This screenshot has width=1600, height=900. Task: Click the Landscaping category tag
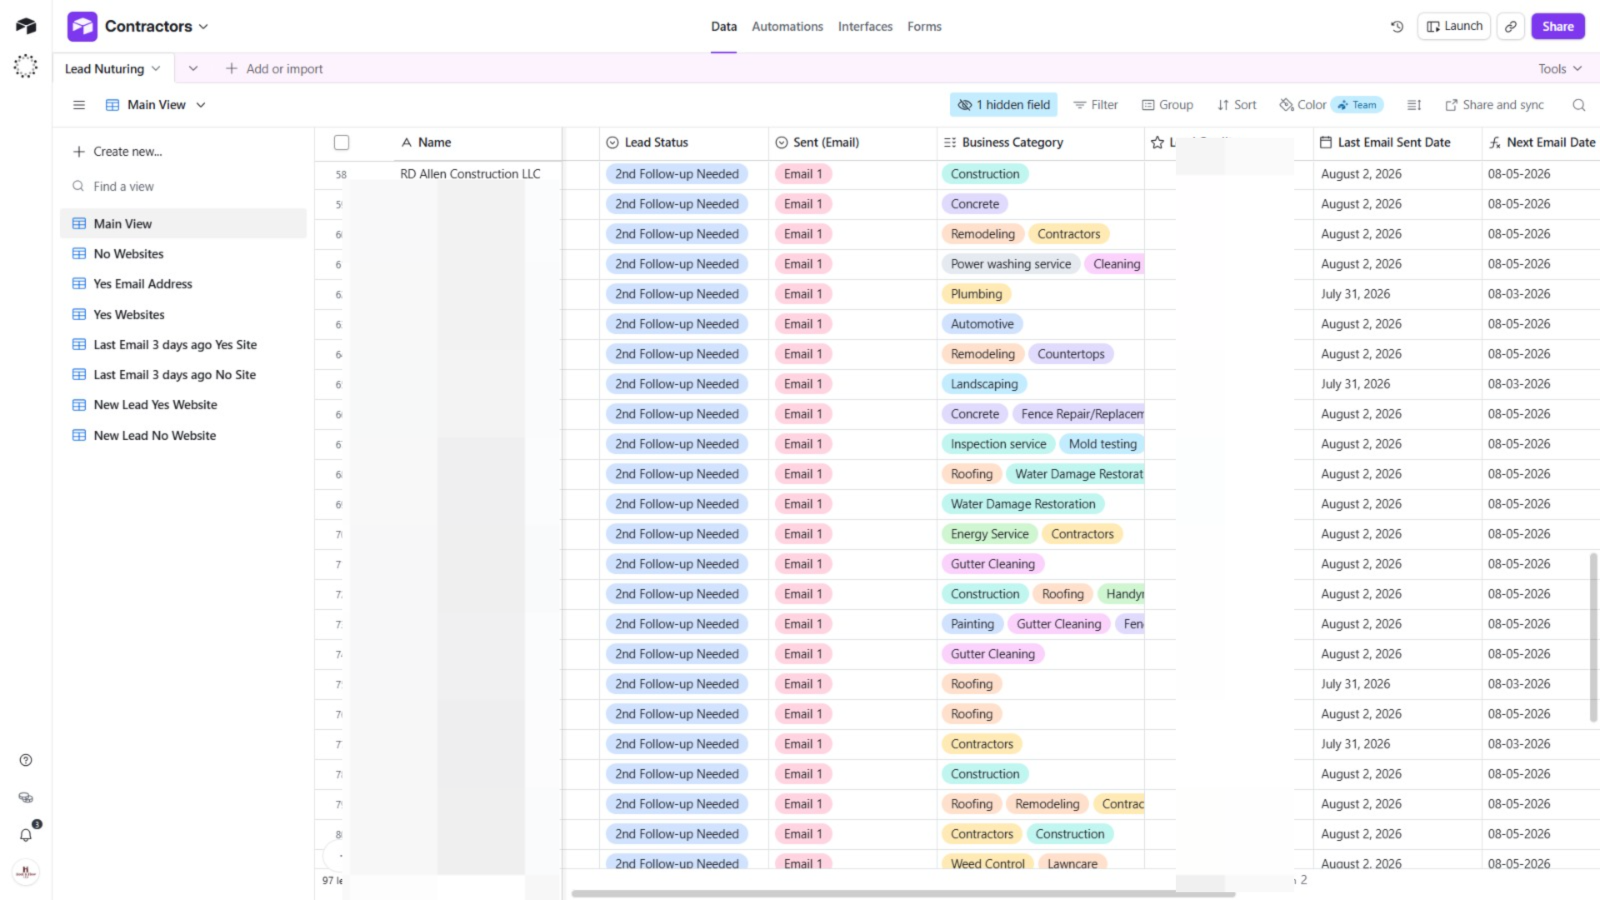pyautogui.click(x=984, y=384)
